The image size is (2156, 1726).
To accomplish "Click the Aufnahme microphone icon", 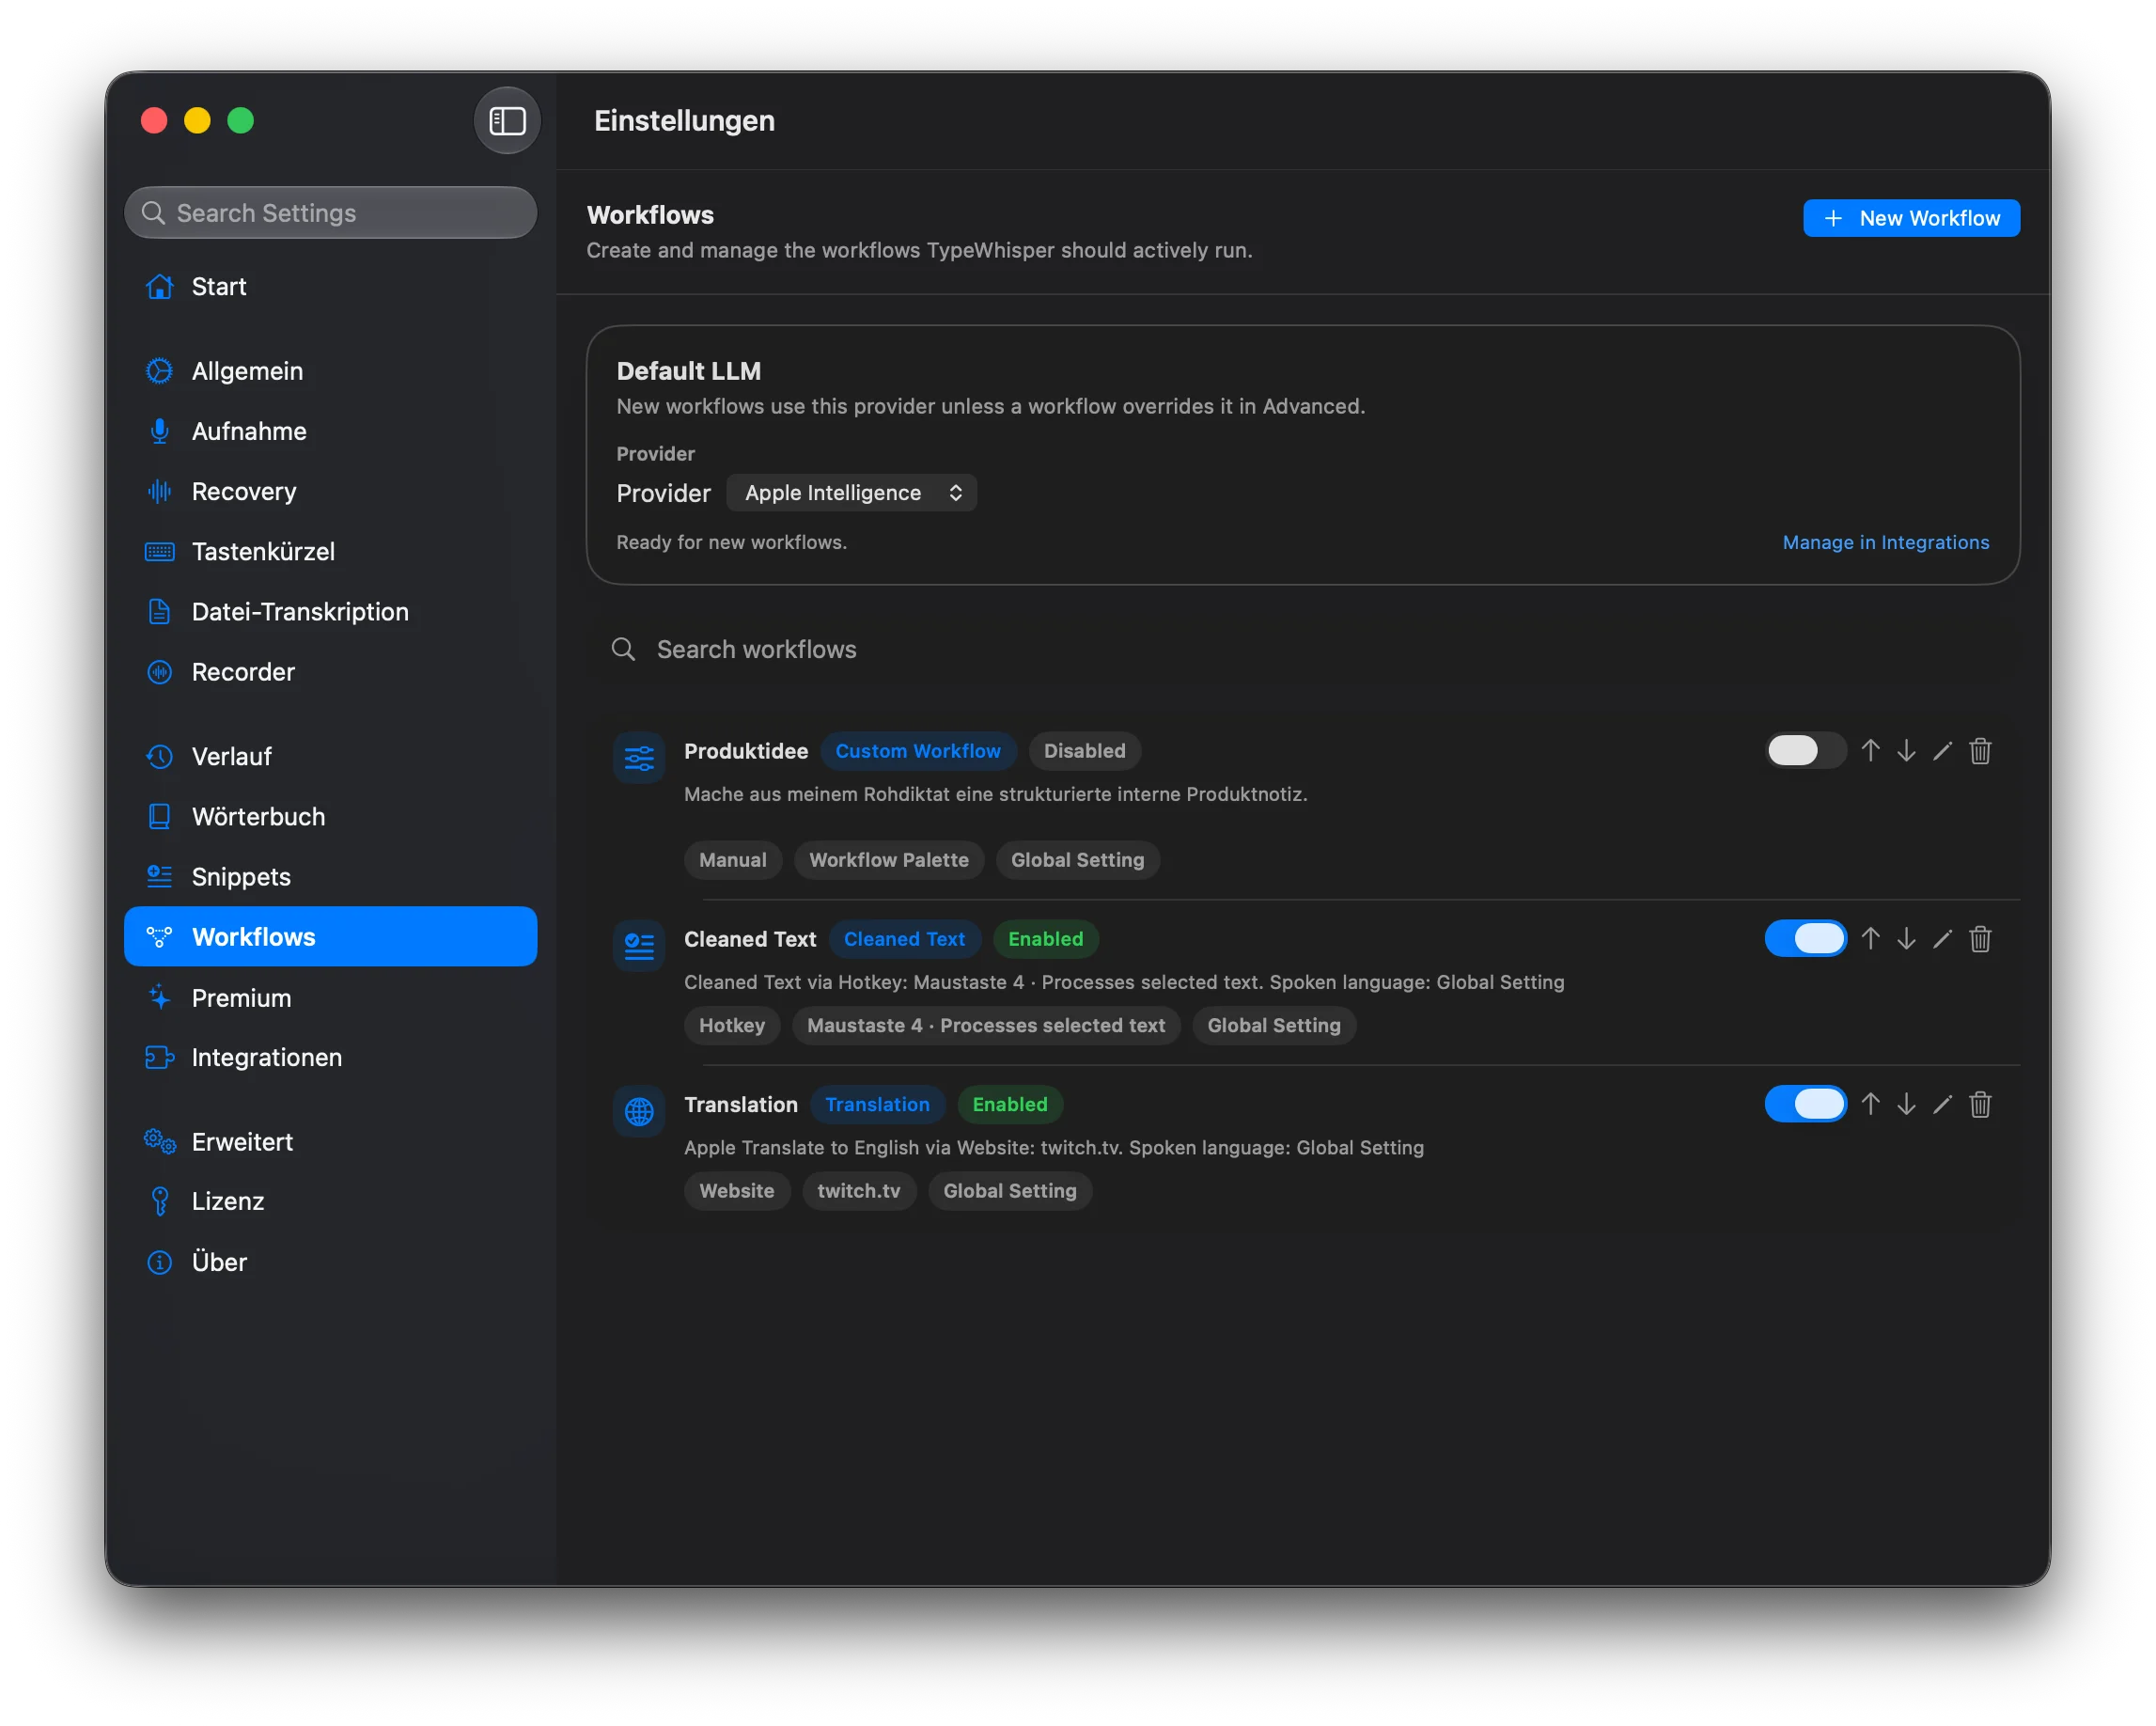I will (x=159, y=431).
